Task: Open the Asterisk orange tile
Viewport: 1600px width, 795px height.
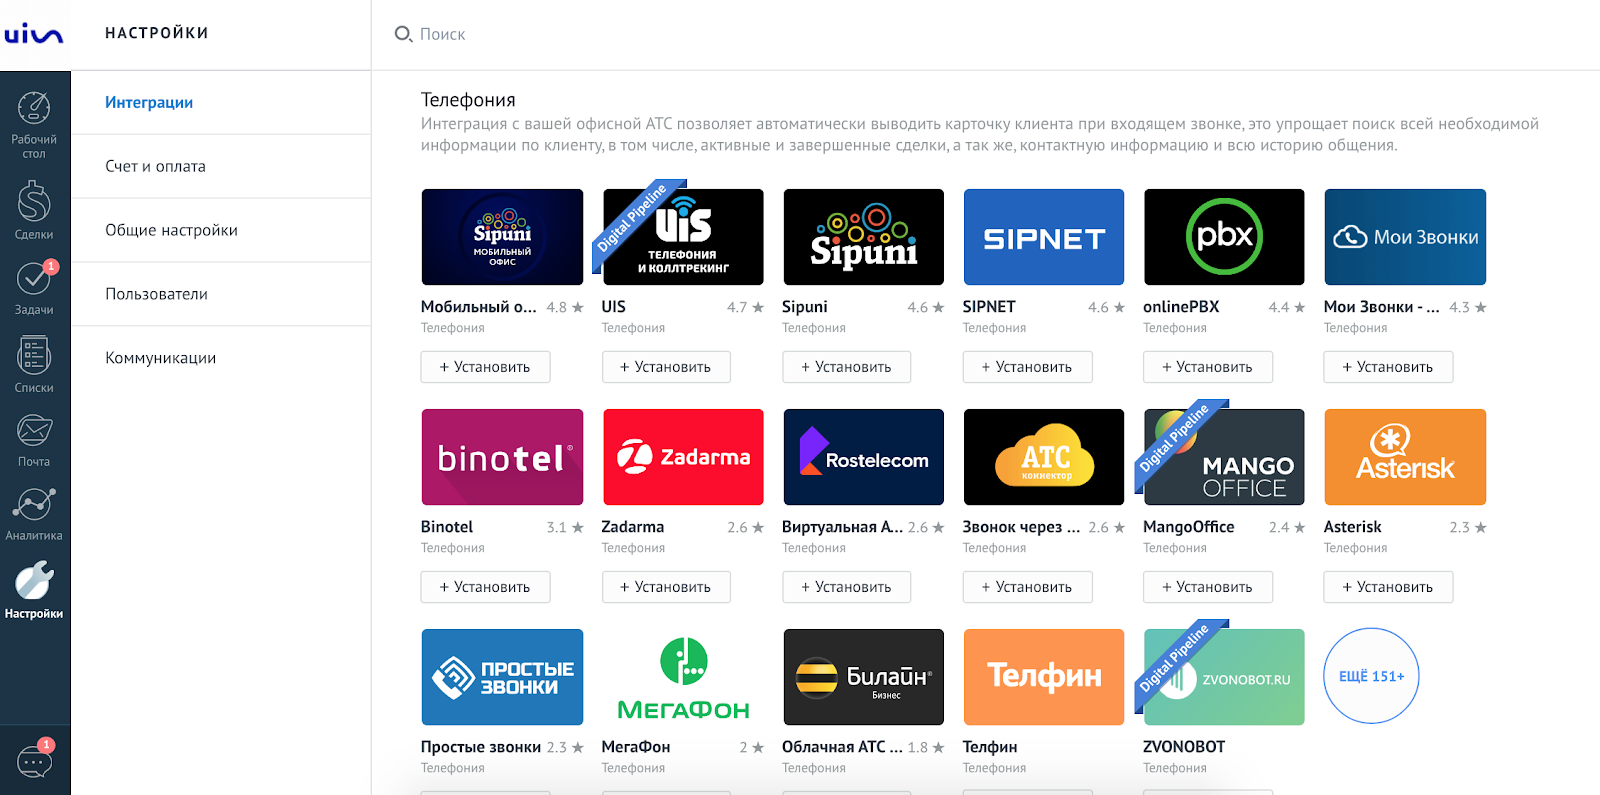Action: point(1405,457)
